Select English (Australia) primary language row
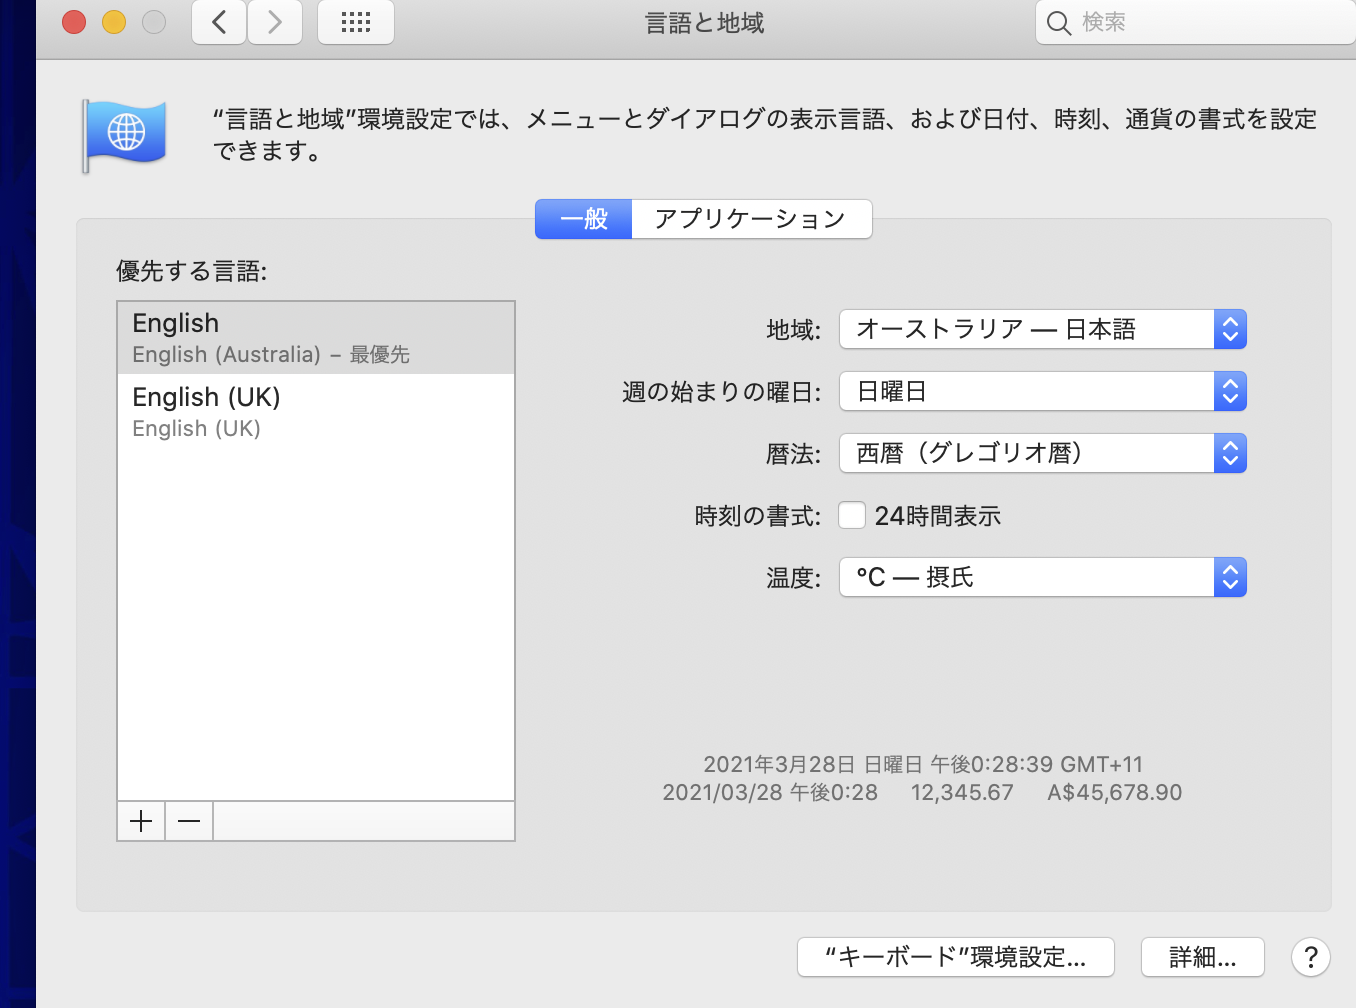The image size is (1356, 1008). [x=315, y=338]
